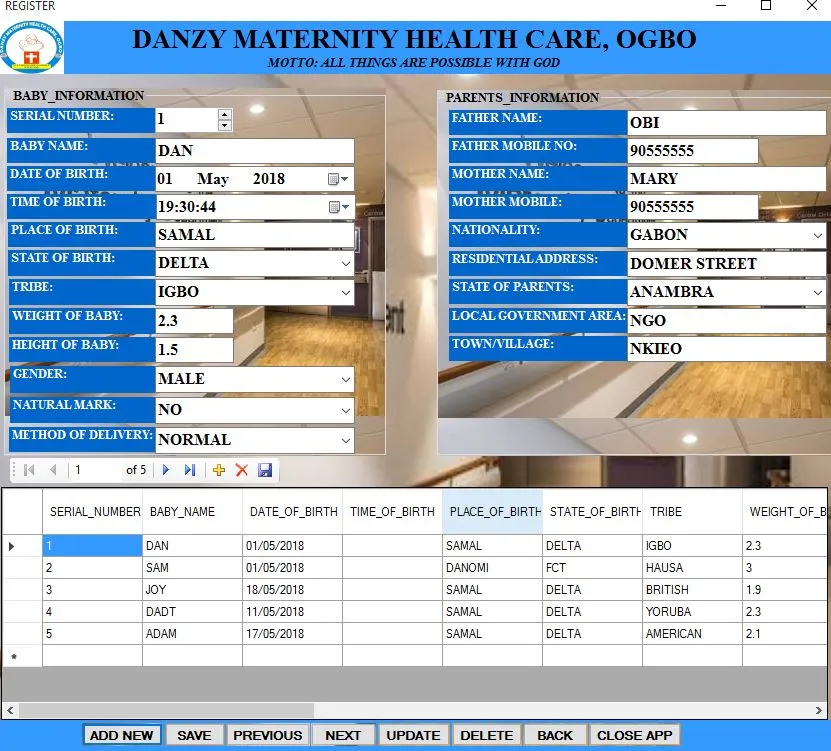831x751 pixels.
Task: Go to first record in navigator
Action: (29, 470)
